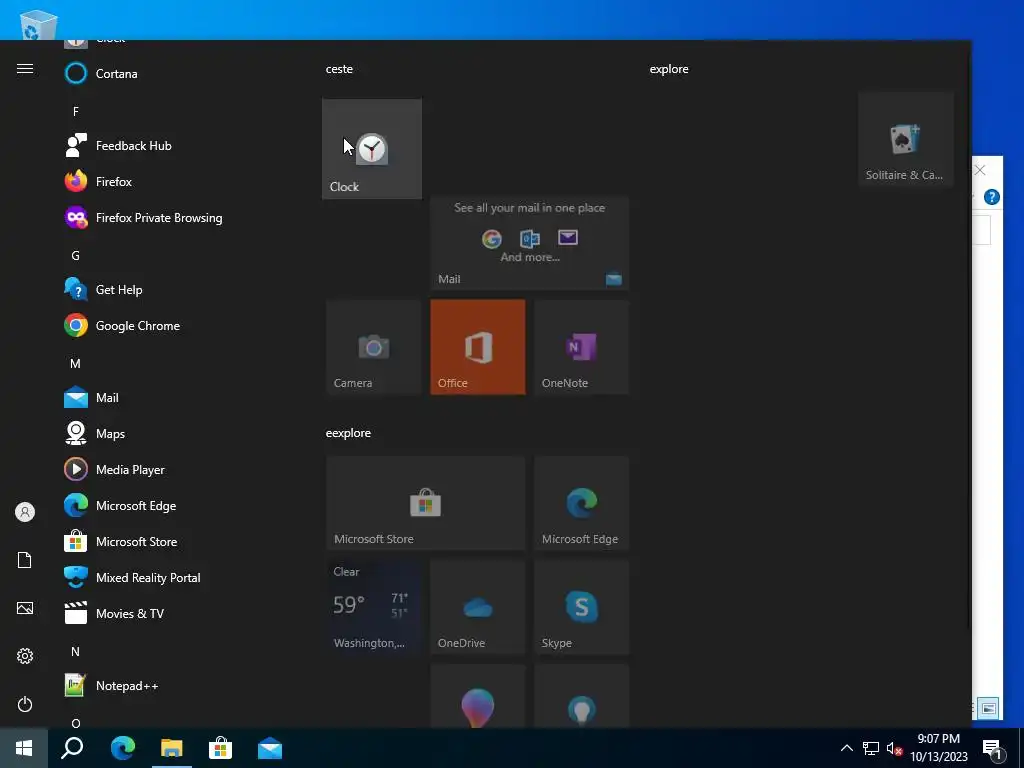Open the Microsoft Edge tile
This screenshot has width=1024, height=768.
click(x=581, y=503)
